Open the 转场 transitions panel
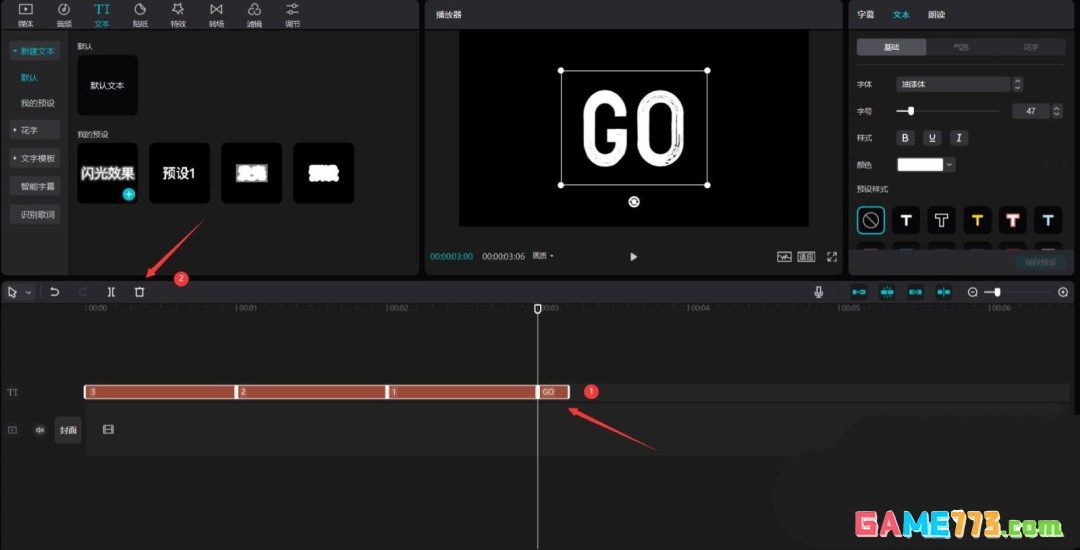1080x550 pixels. pos(216,14)
